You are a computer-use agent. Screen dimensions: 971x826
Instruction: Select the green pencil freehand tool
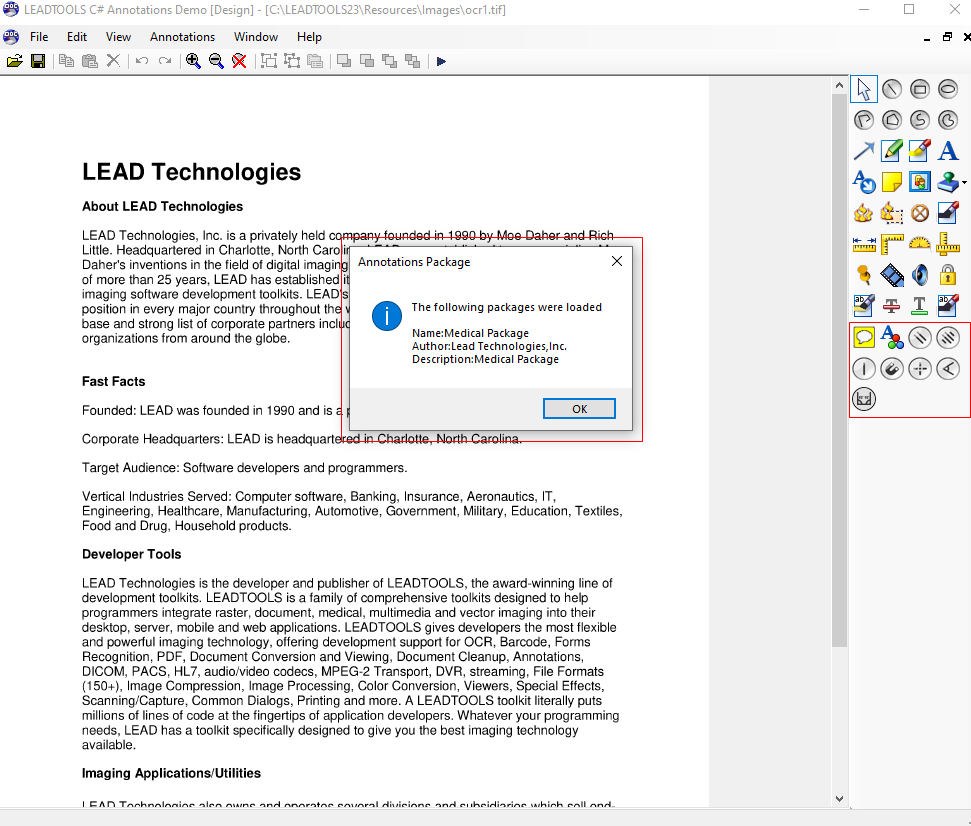click(892, 151)
